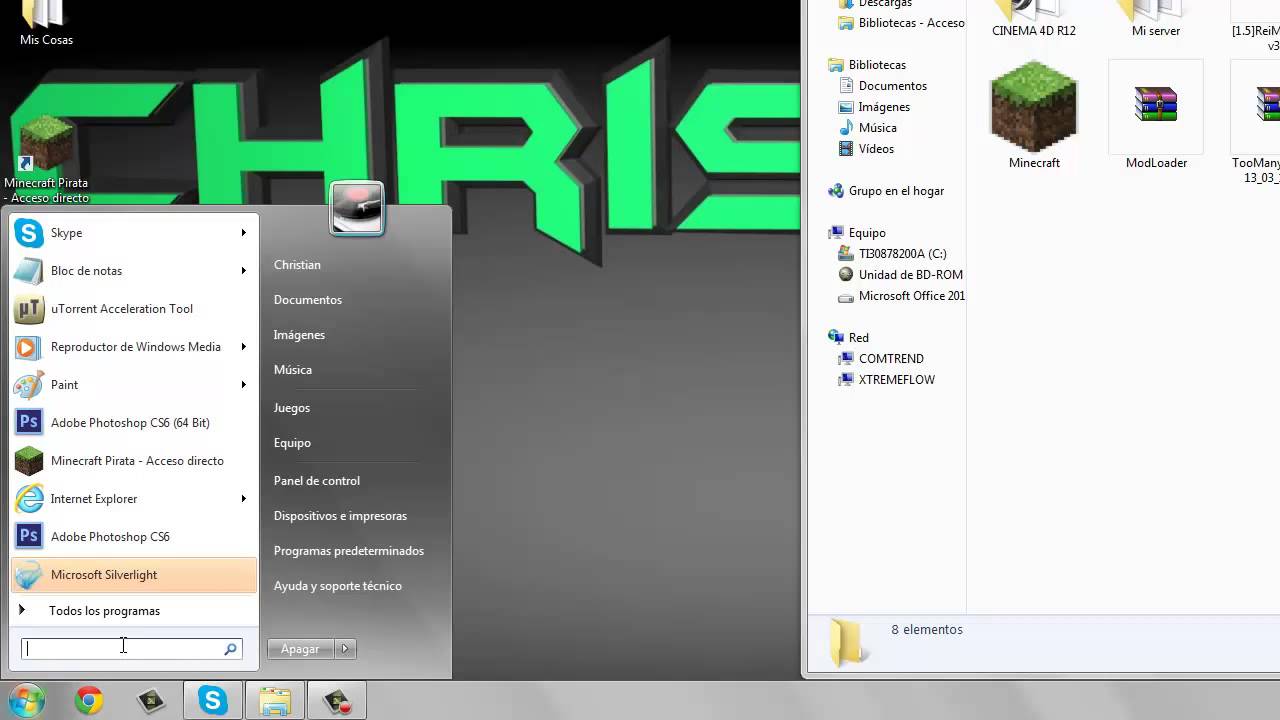Click the search magnifier icon in Start menu
The height and width of the screenshot is (720, 1280).
(x=230, y=649)
